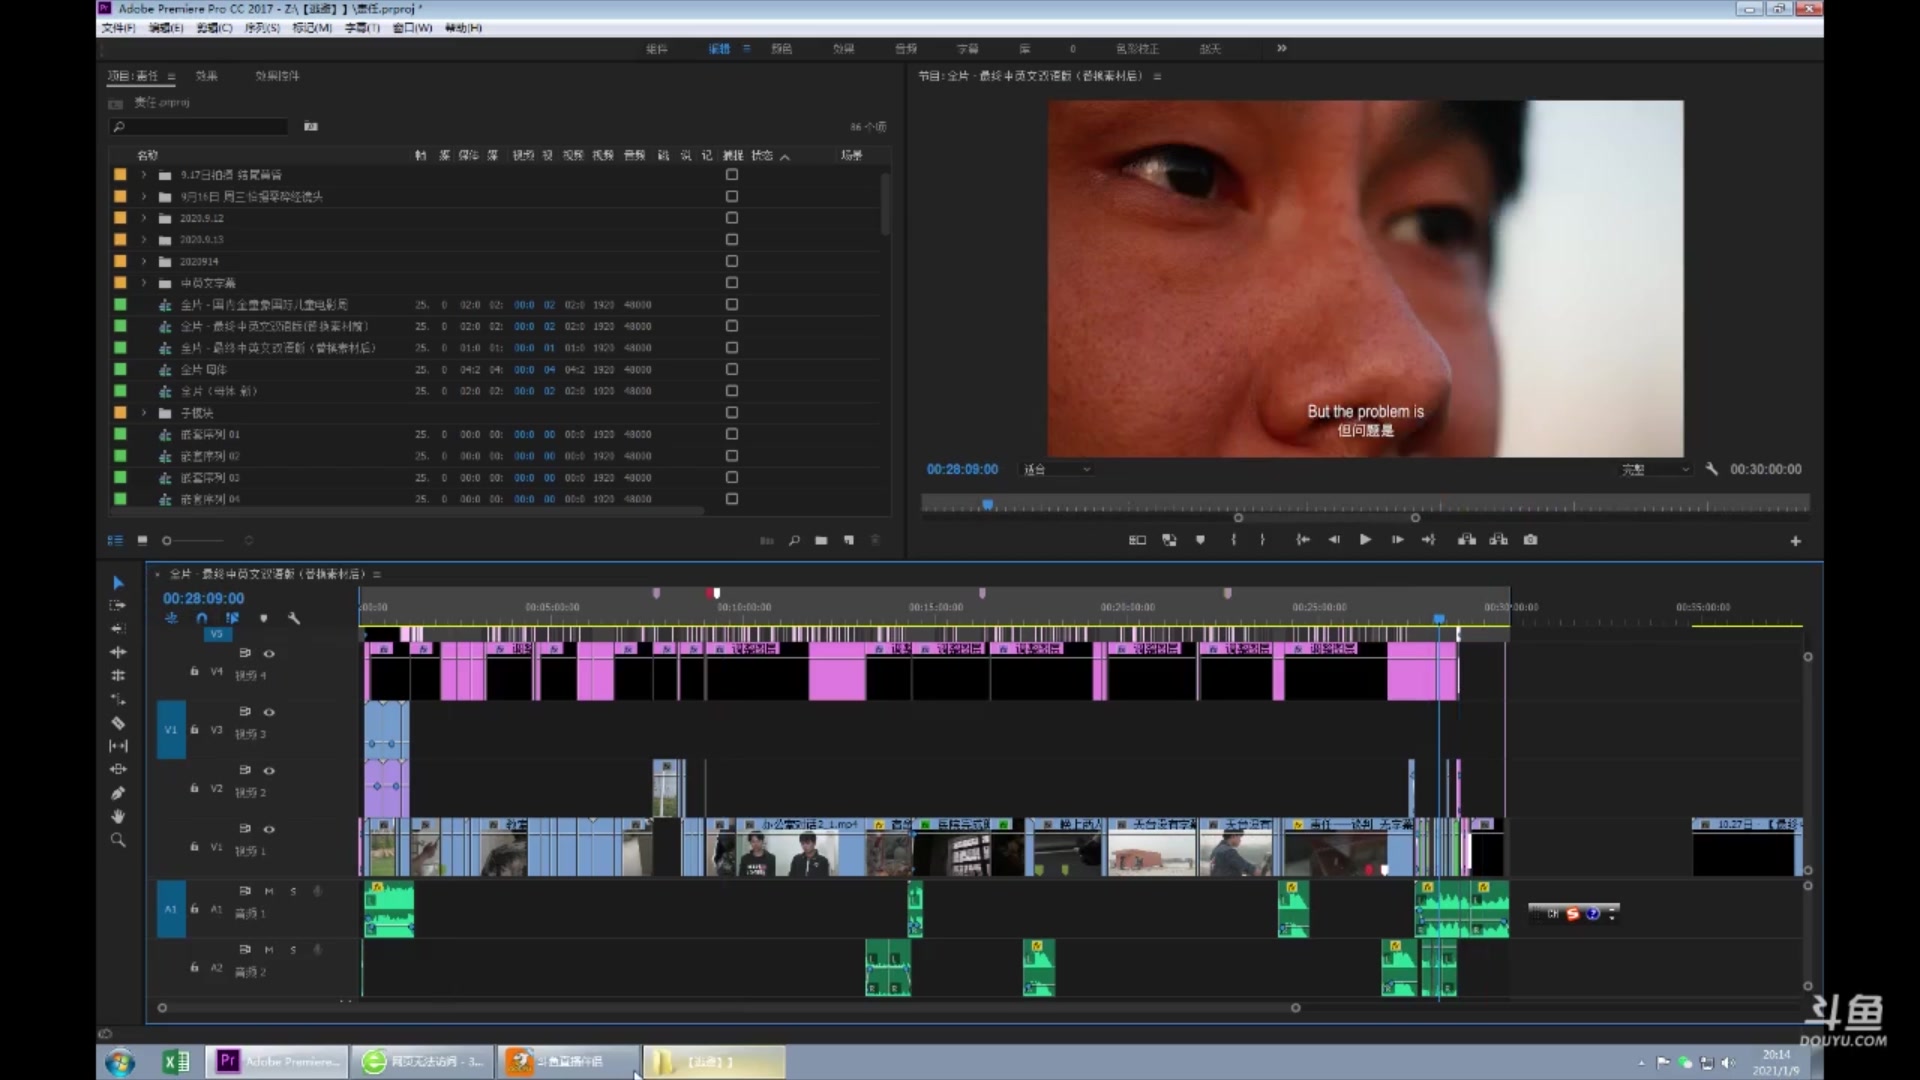Image resolution: width=1920 pixels, height=1080 pixels.
Task: Open 标记(M) menu
Action: (x=312, y=28)
